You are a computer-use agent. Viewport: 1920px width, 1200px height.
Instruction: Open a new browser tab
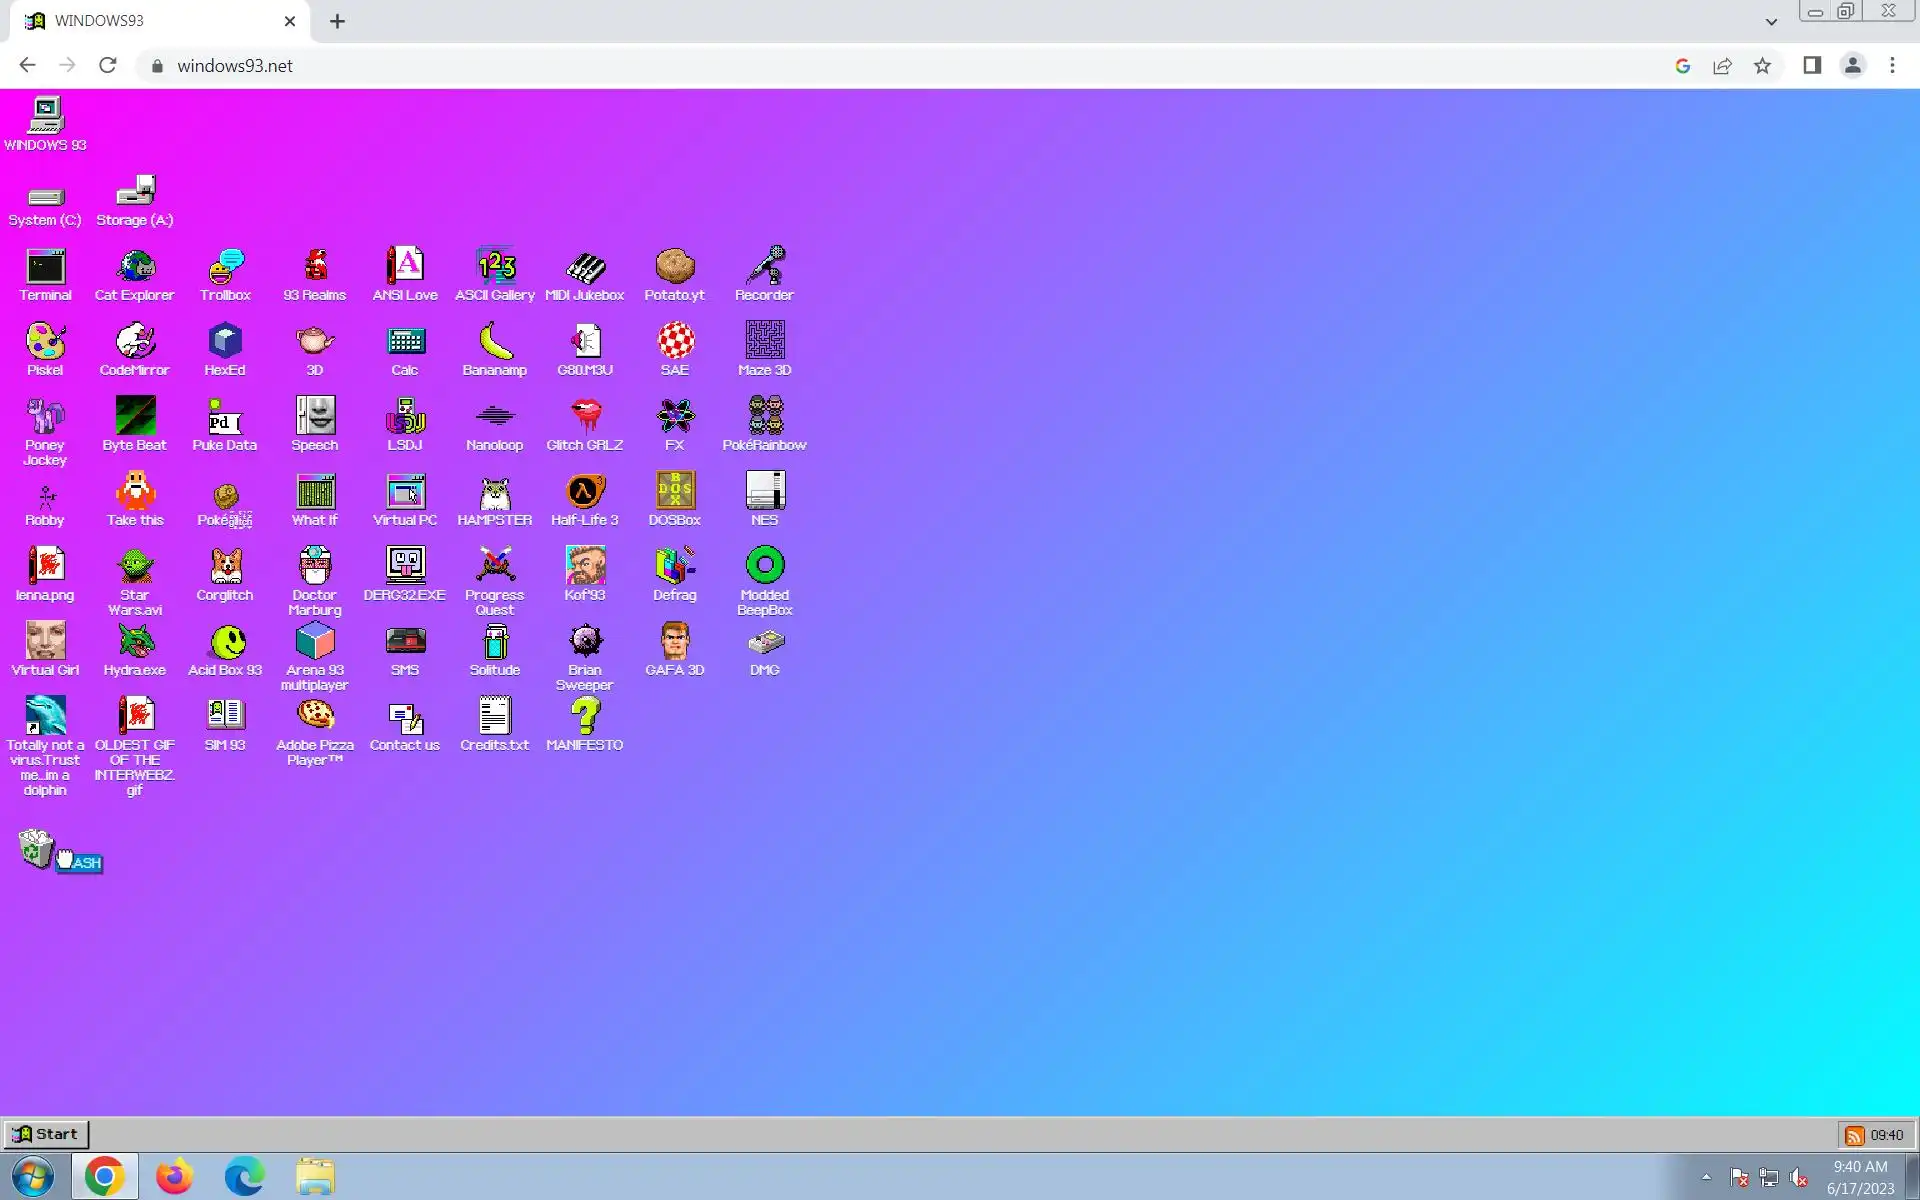pyautogui.click(x=337, y=21)
